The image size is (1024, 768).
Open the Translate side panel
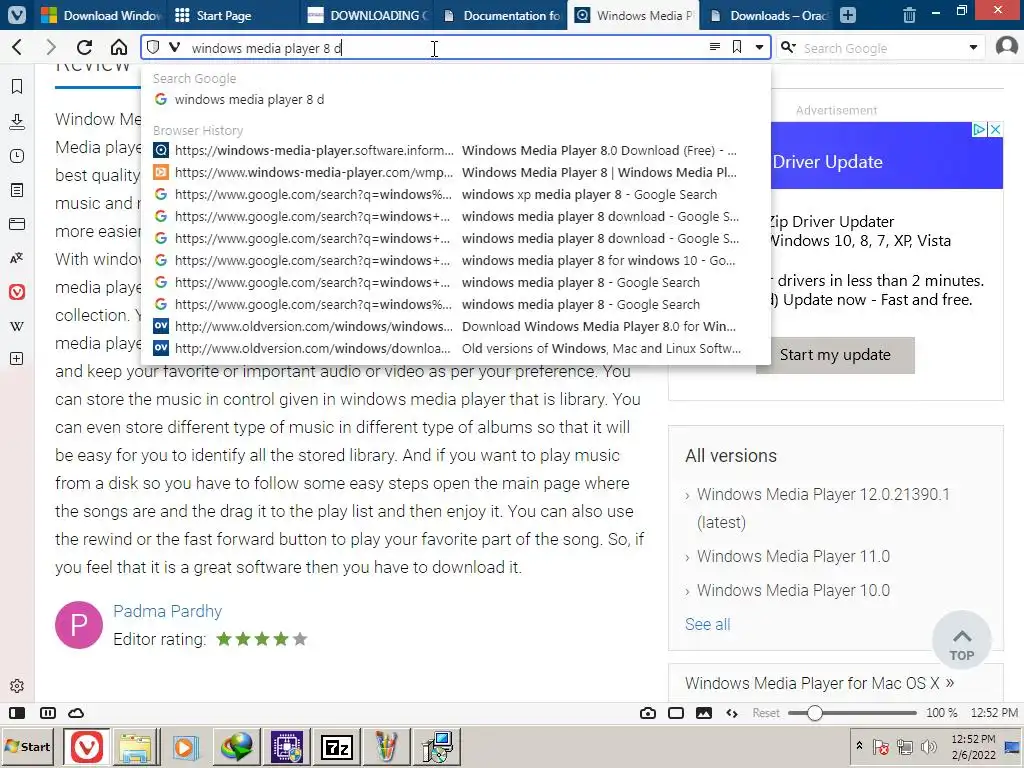pyautogui.click(x=17, y=258)
